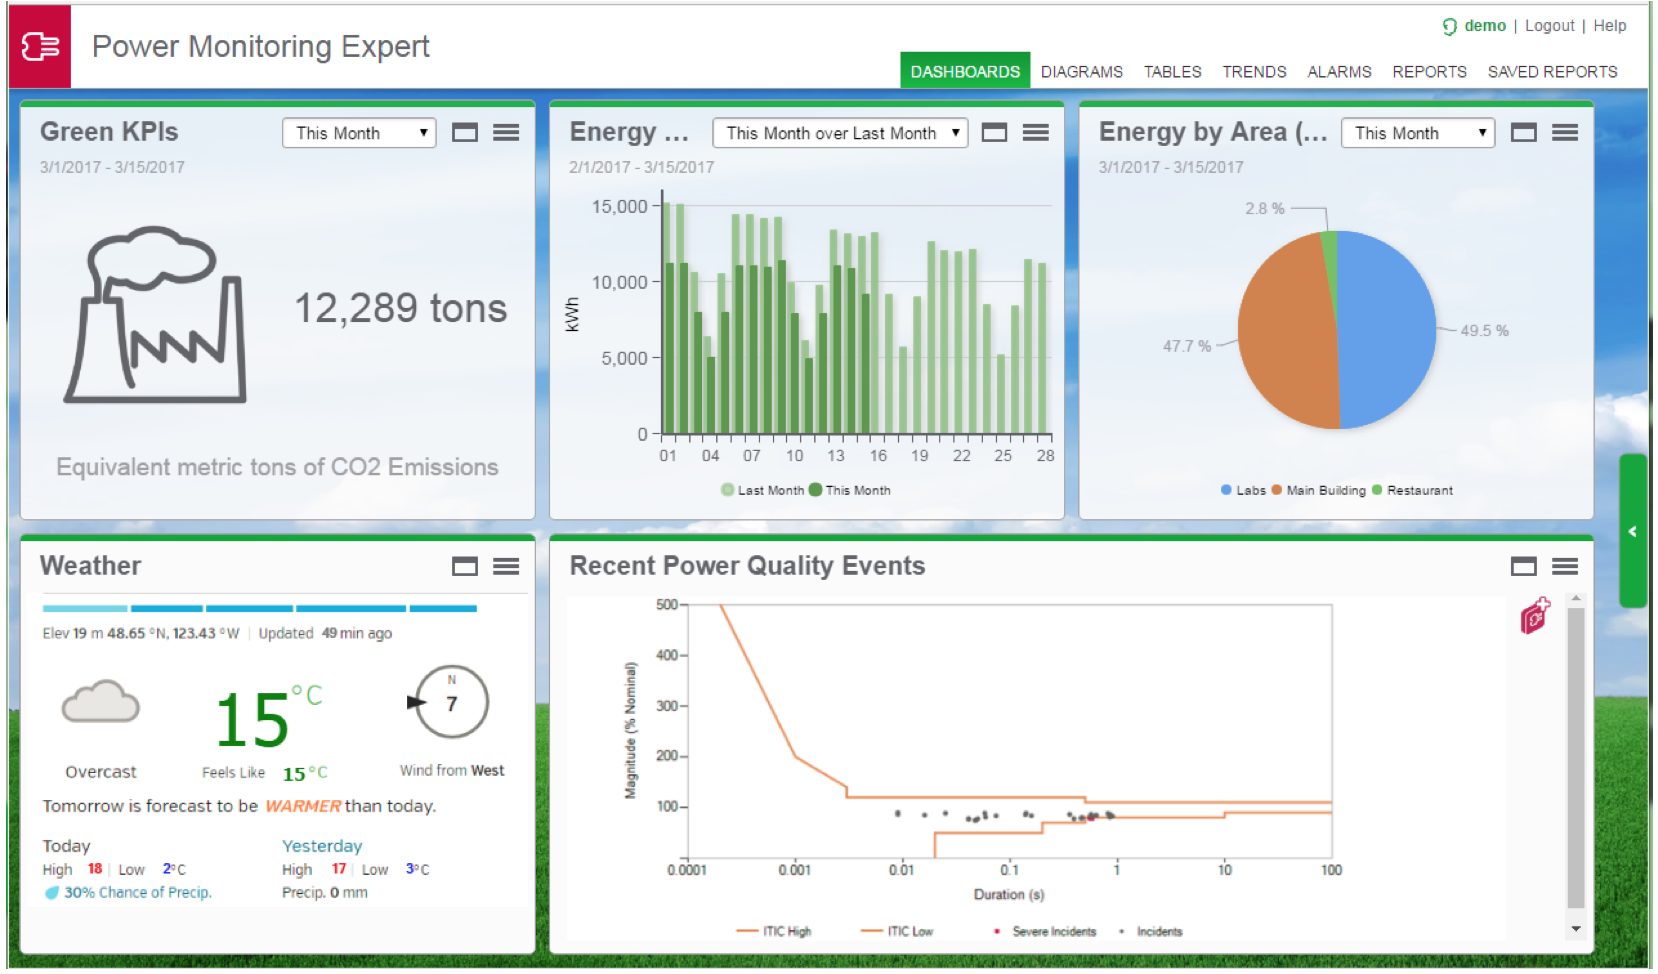This screenshot has width=1658, height=974.
Task: Toggle Severe Incidents in legend
Action: (1045, 931)
